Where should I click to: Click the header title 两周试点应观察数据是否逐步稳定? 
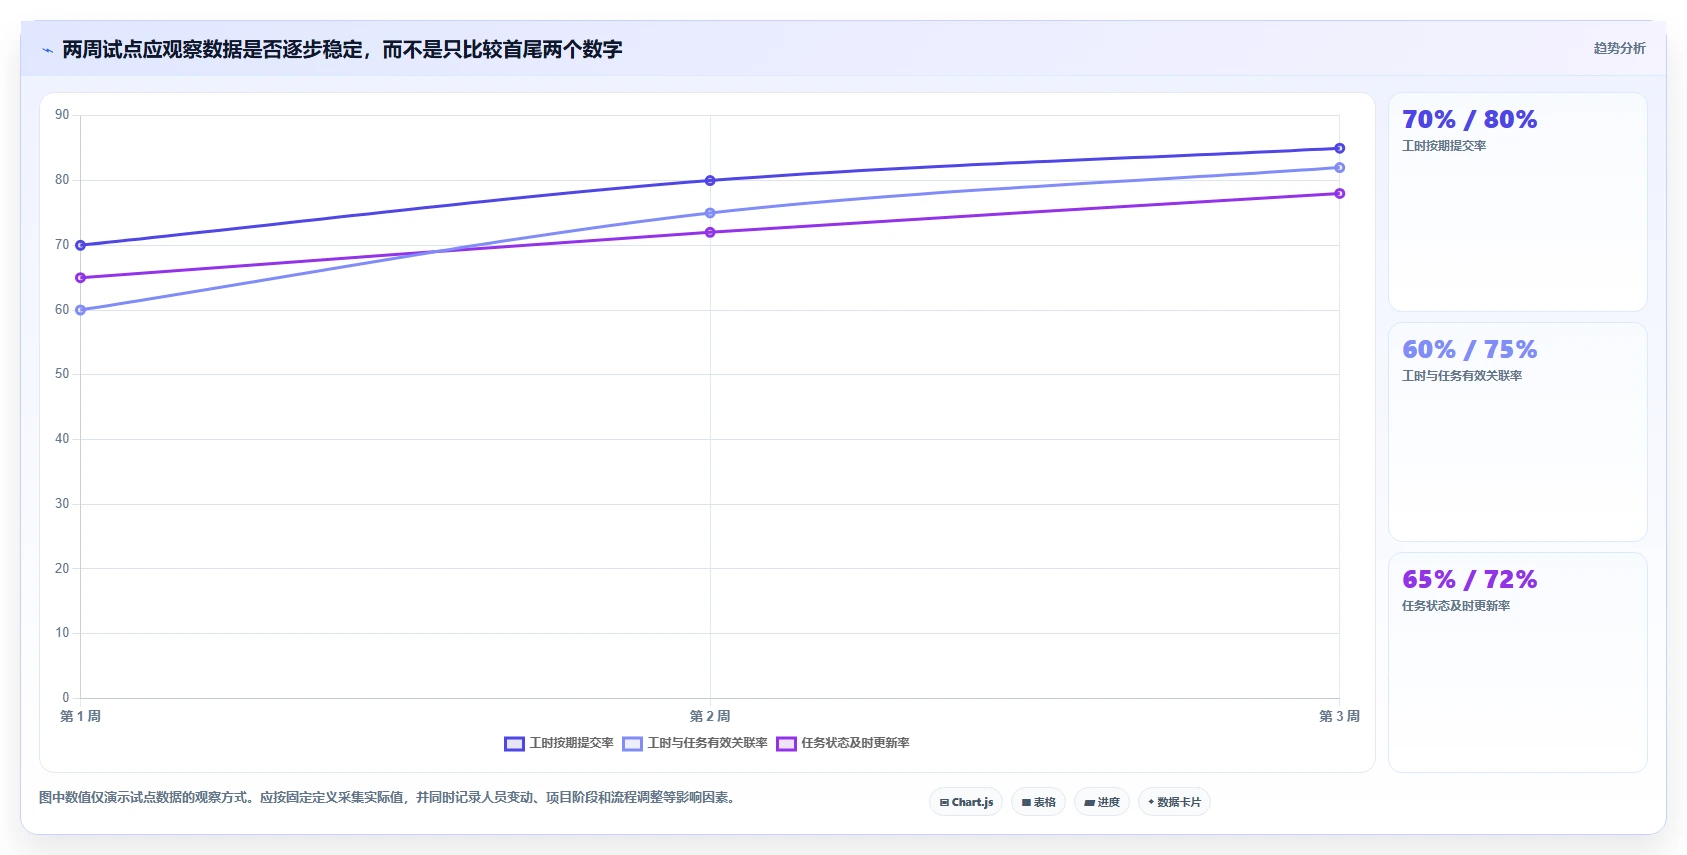342,49
